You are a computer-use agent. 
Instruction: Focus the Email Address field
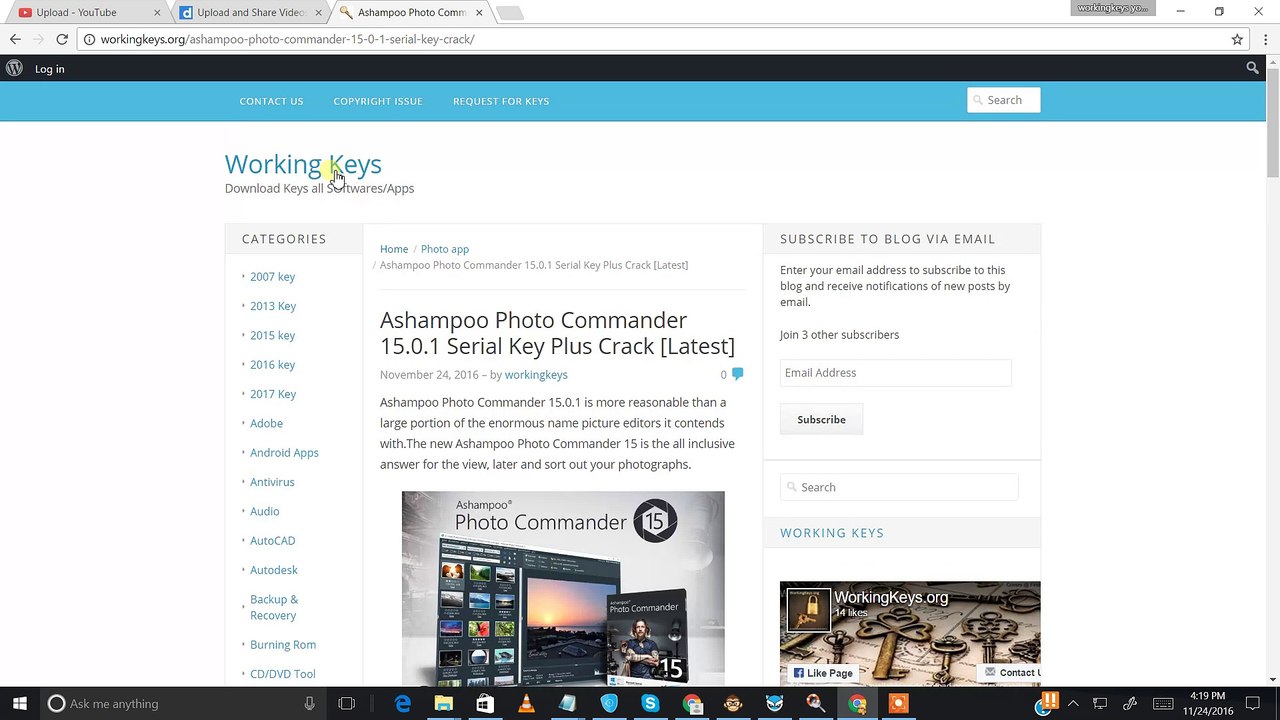pyautogui.click(x=895, y=373)
